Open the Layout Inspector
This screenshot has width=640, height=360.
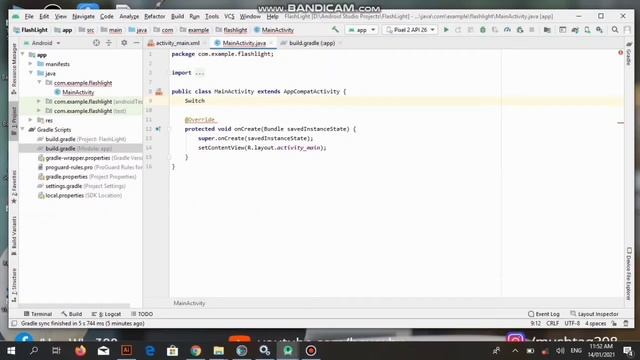pyautogui.click(x=594, y=314)
